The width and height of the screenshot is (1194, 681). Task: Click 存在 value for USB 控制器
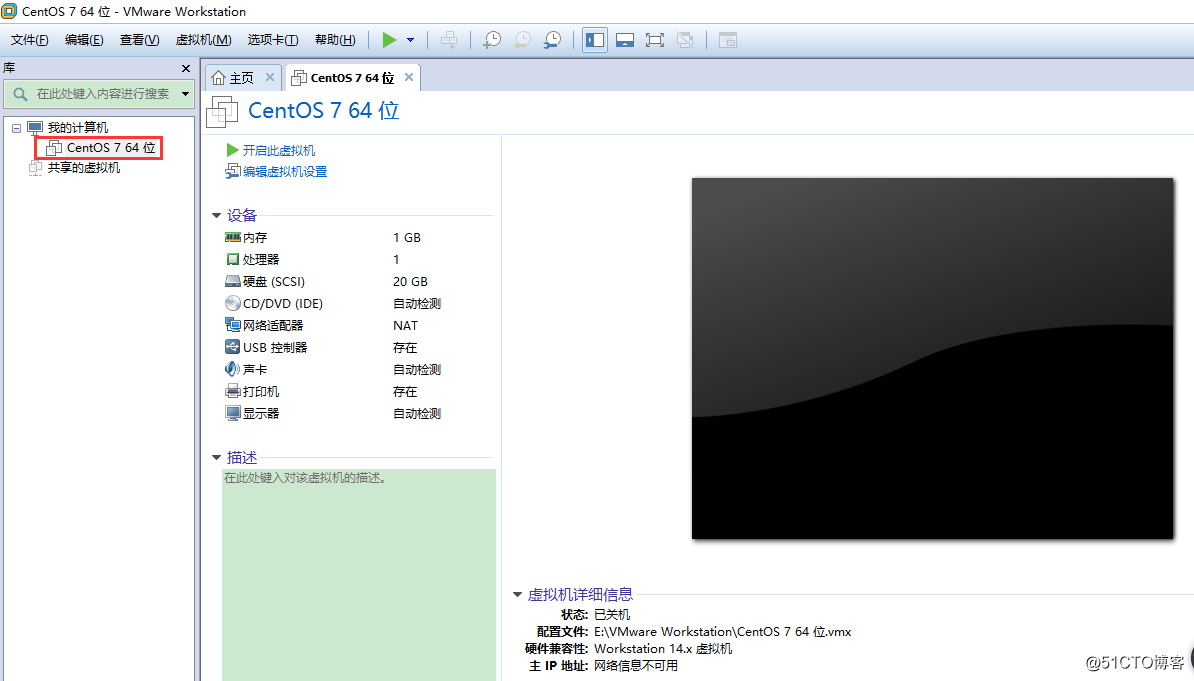(404, 347)
